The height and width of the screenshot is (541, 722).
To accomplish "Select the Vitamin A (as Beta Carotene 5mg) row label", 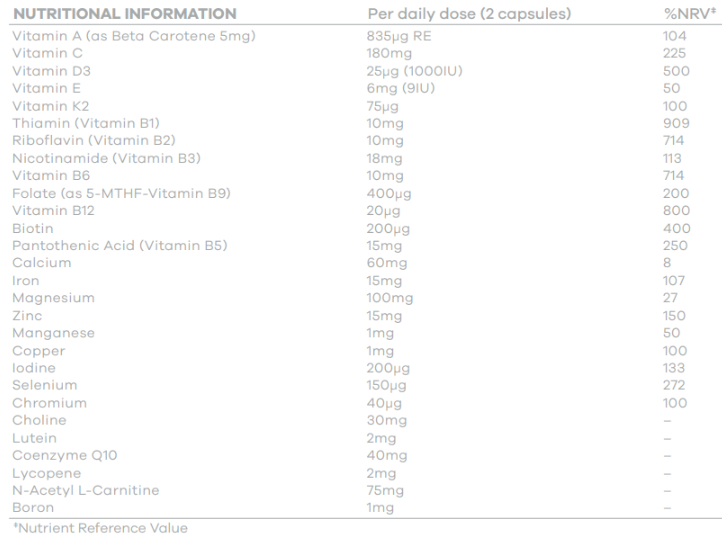I will click(134, 36).
